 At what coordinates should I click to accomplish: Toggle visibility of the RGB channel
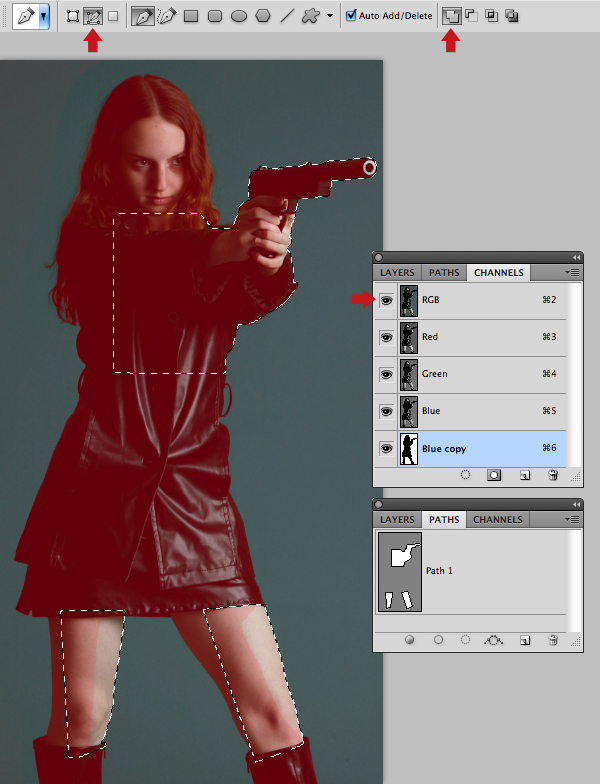386,300
